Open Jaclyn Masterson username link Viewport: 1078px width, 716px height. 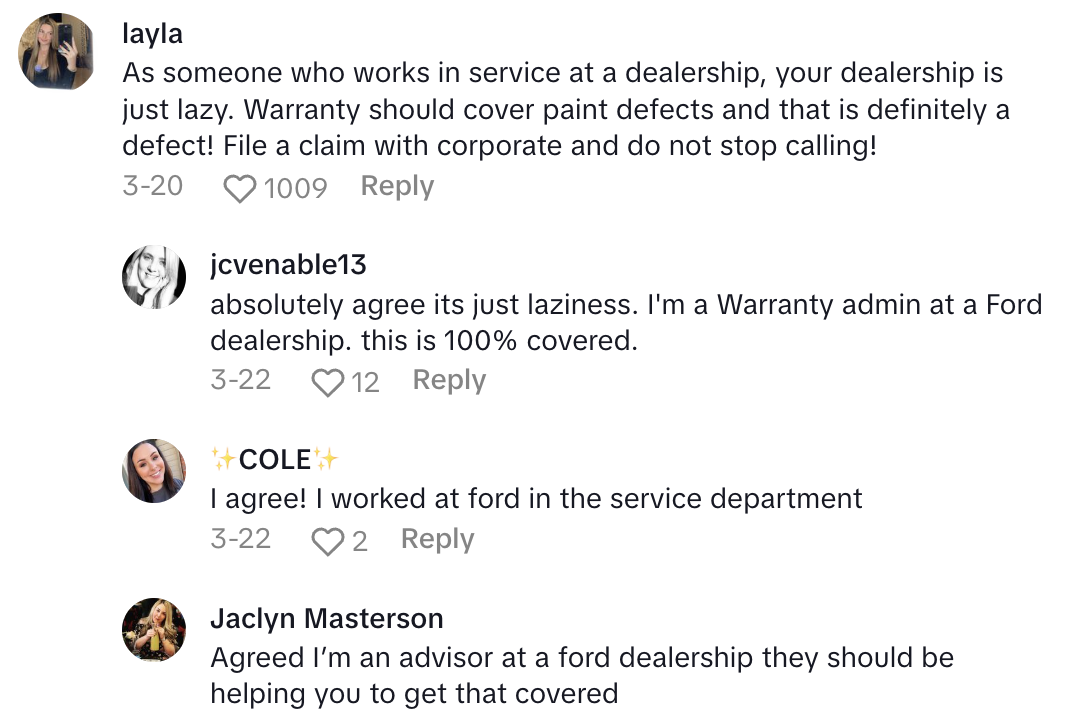[x=326, y=619]
